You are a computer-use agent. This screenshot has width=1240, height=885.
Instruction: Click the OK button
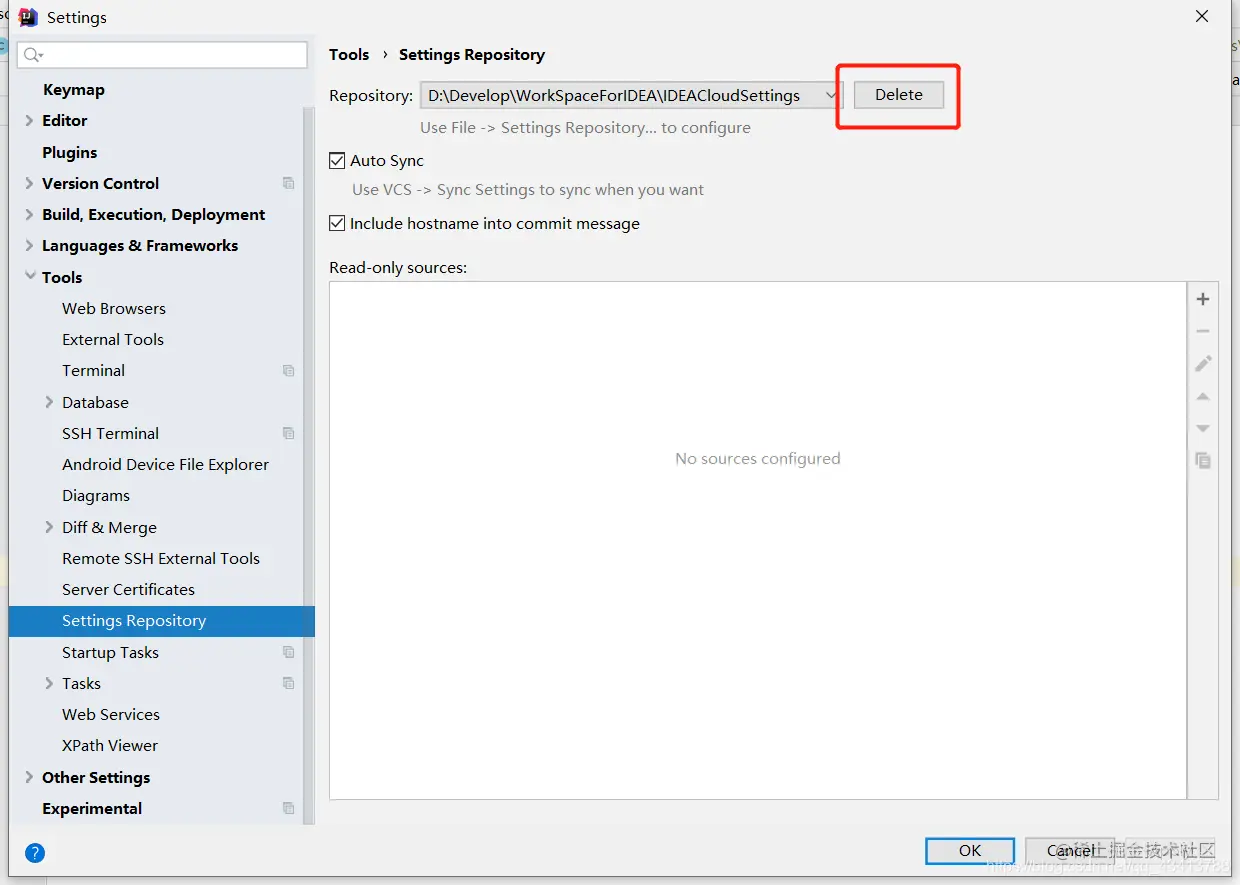click(970, 850)
